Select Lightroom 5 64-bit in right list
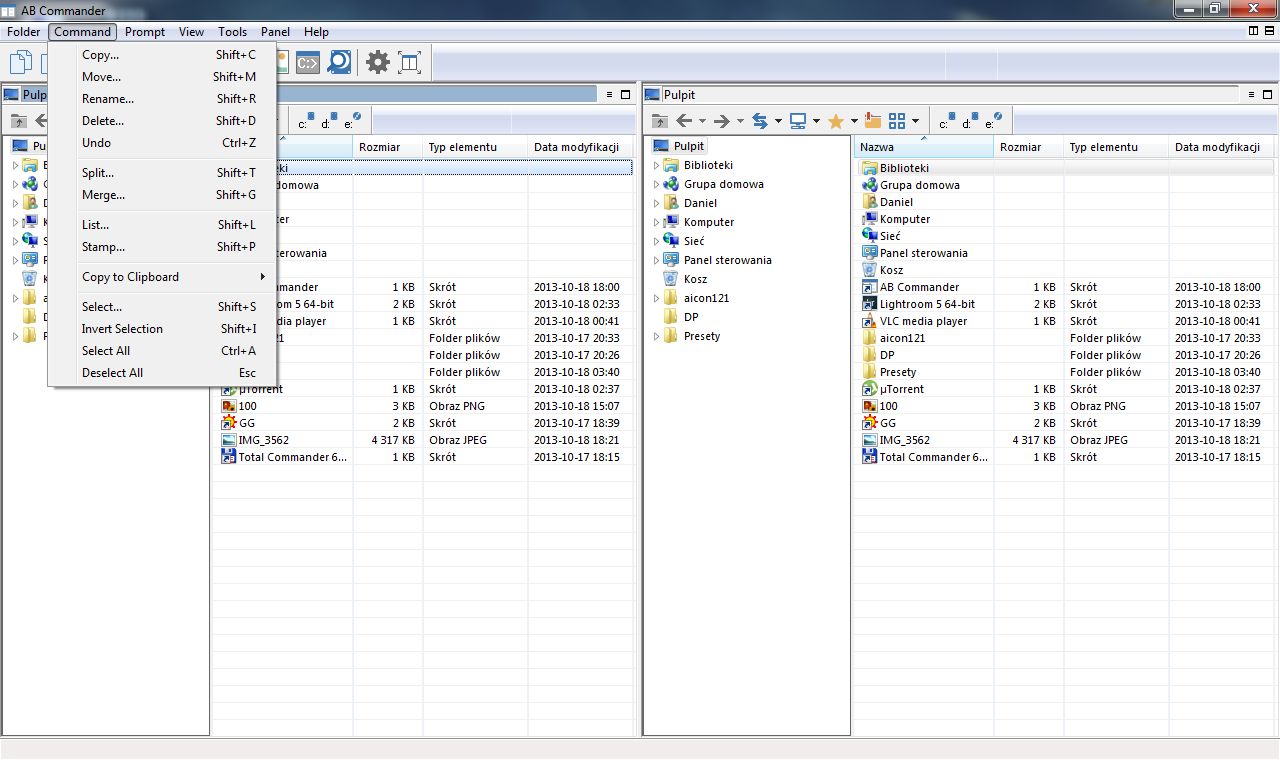This screenshot has height=760, width=1280. tap(927, 304)
